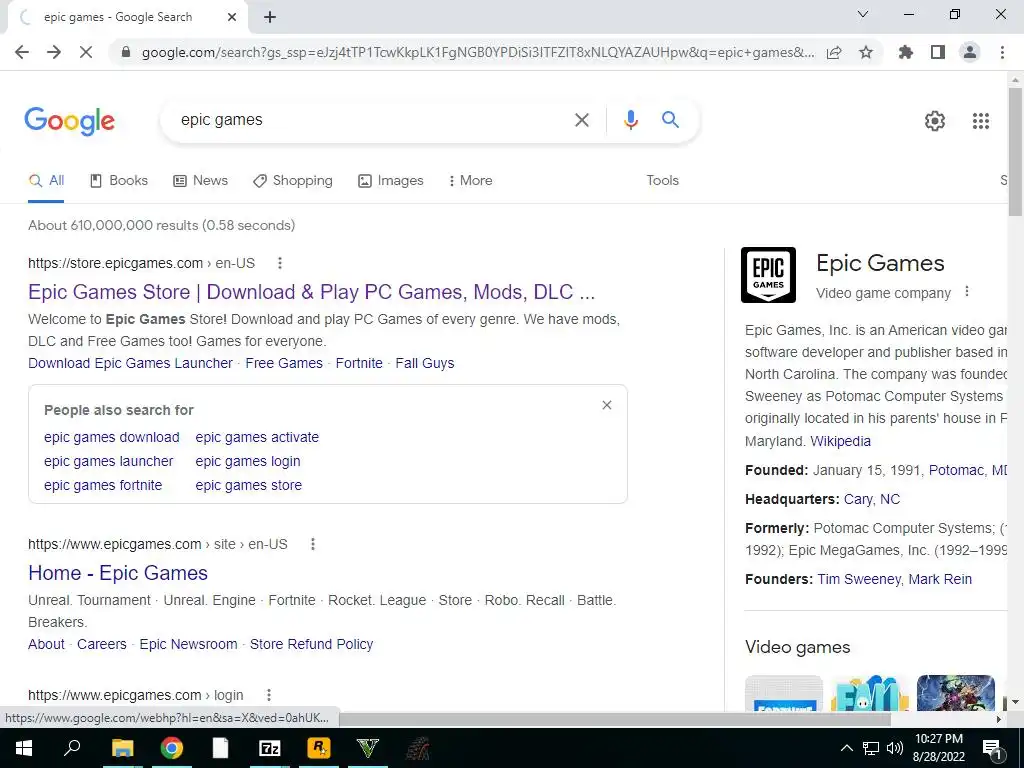Open Google quick settings gear

pos(935,121)
